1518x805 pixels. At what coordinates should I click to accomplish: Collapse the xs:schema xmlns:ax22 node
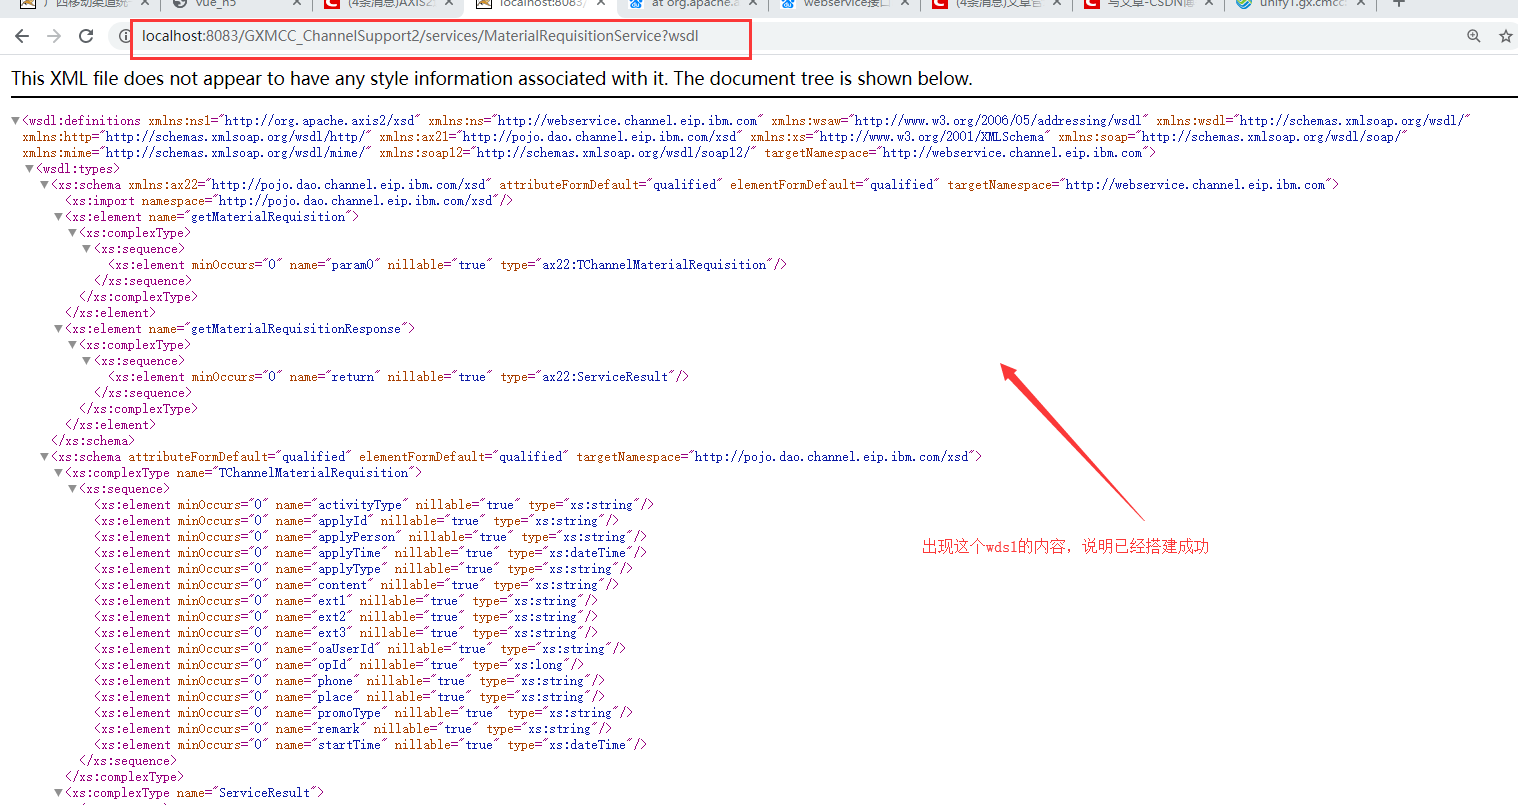(44, 185)
